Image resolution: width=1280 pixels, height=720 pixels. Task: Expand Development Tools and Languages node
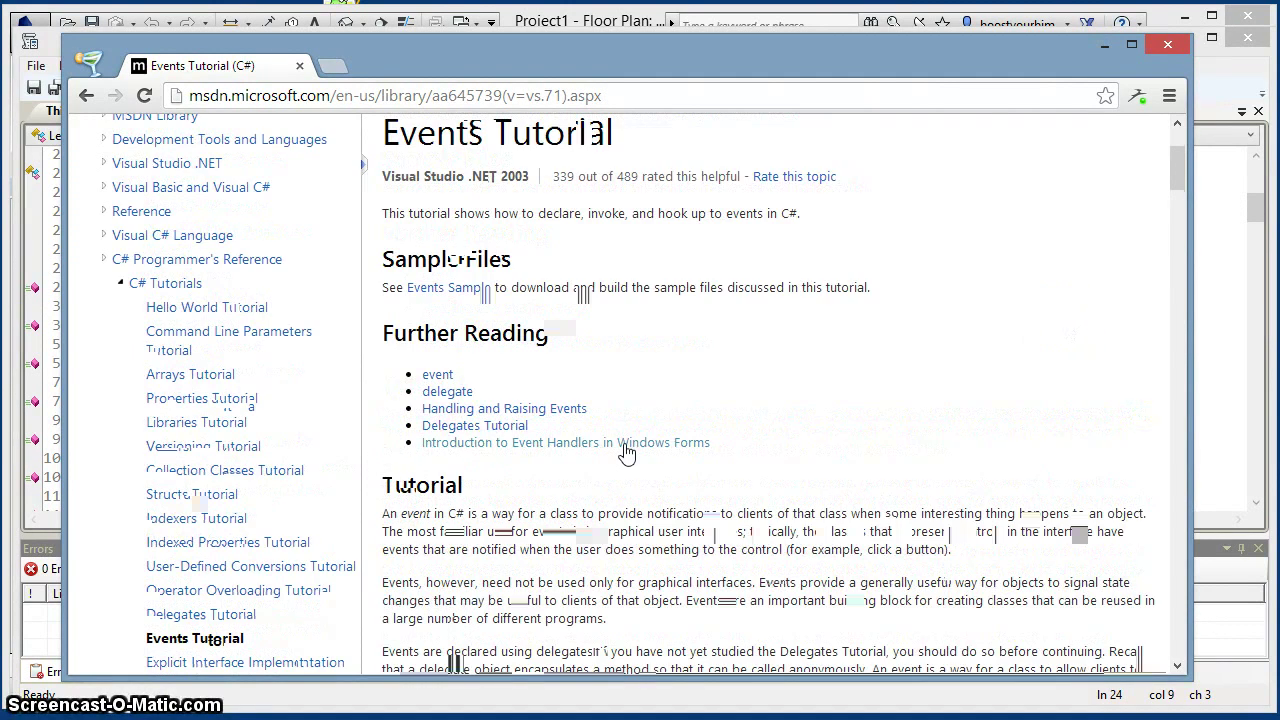pos(103,139)
